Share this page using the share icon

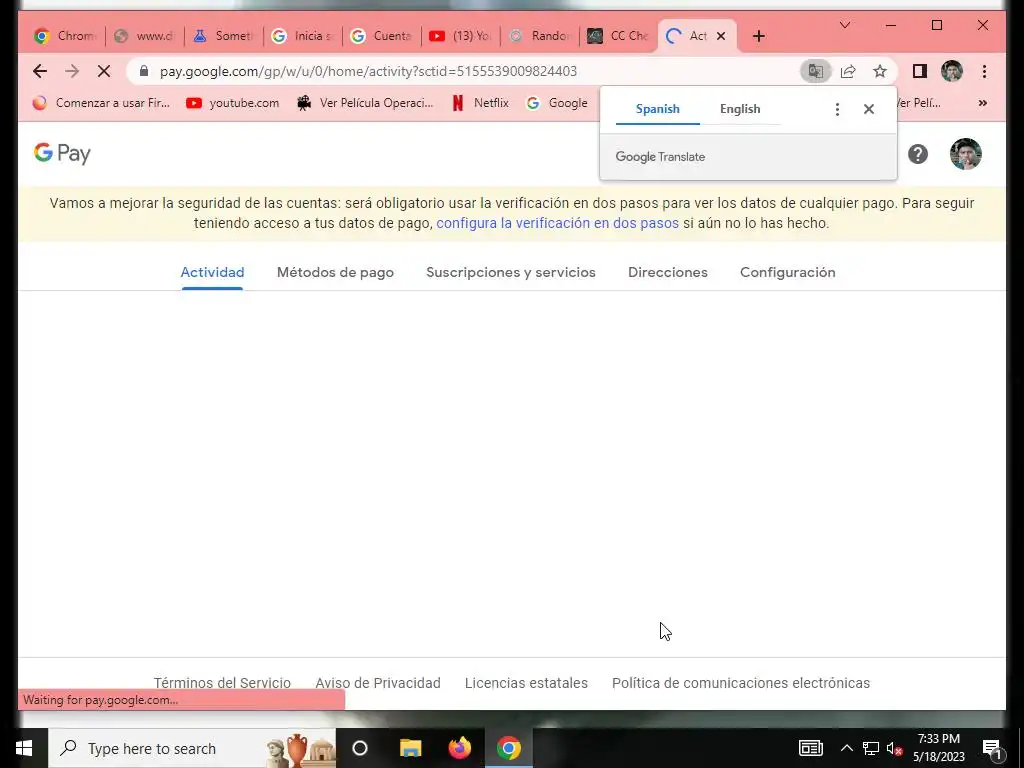click(848, 71)
